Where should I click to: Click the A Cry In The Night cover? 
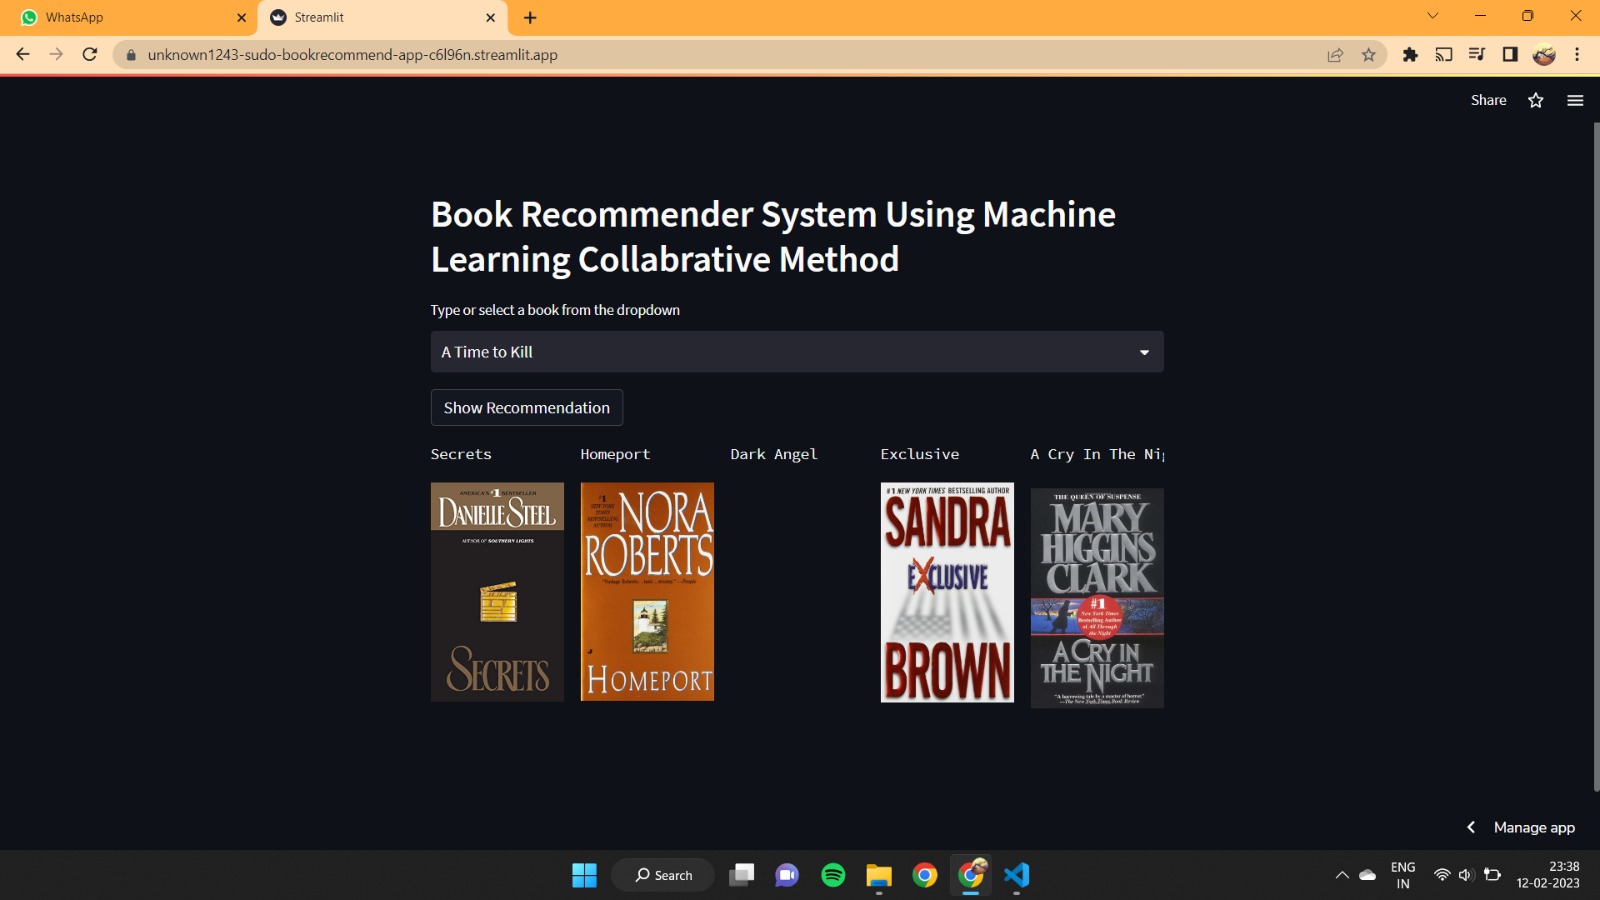1097,598
